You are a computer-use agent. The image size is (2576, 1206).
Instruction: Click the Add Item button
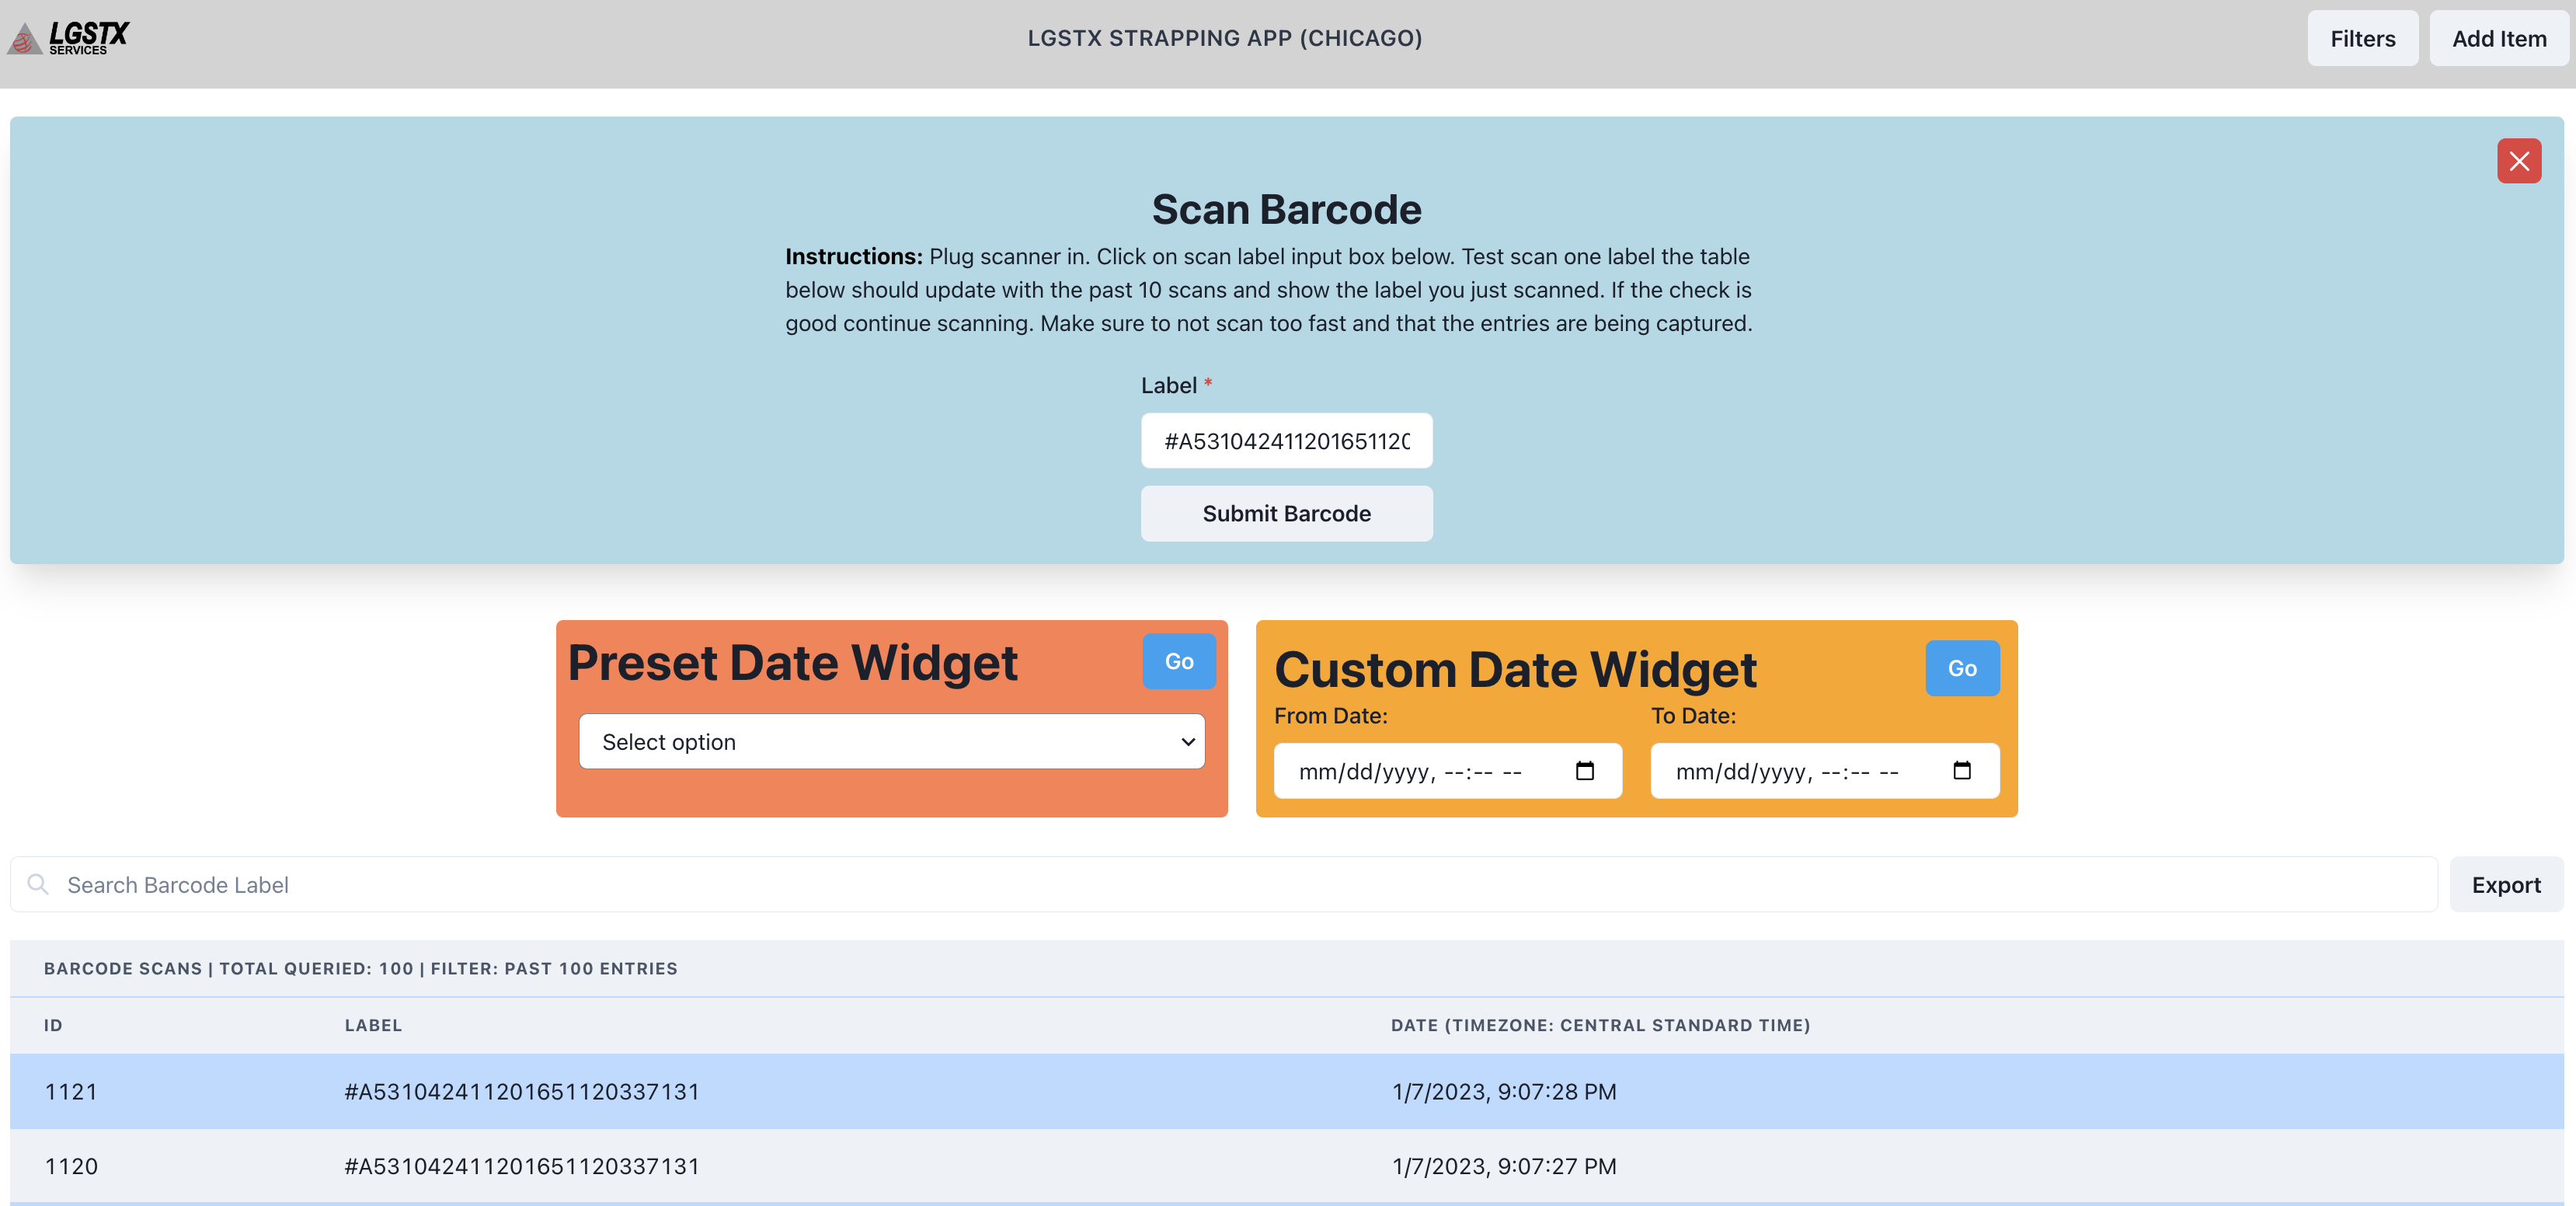(2498, 38)
